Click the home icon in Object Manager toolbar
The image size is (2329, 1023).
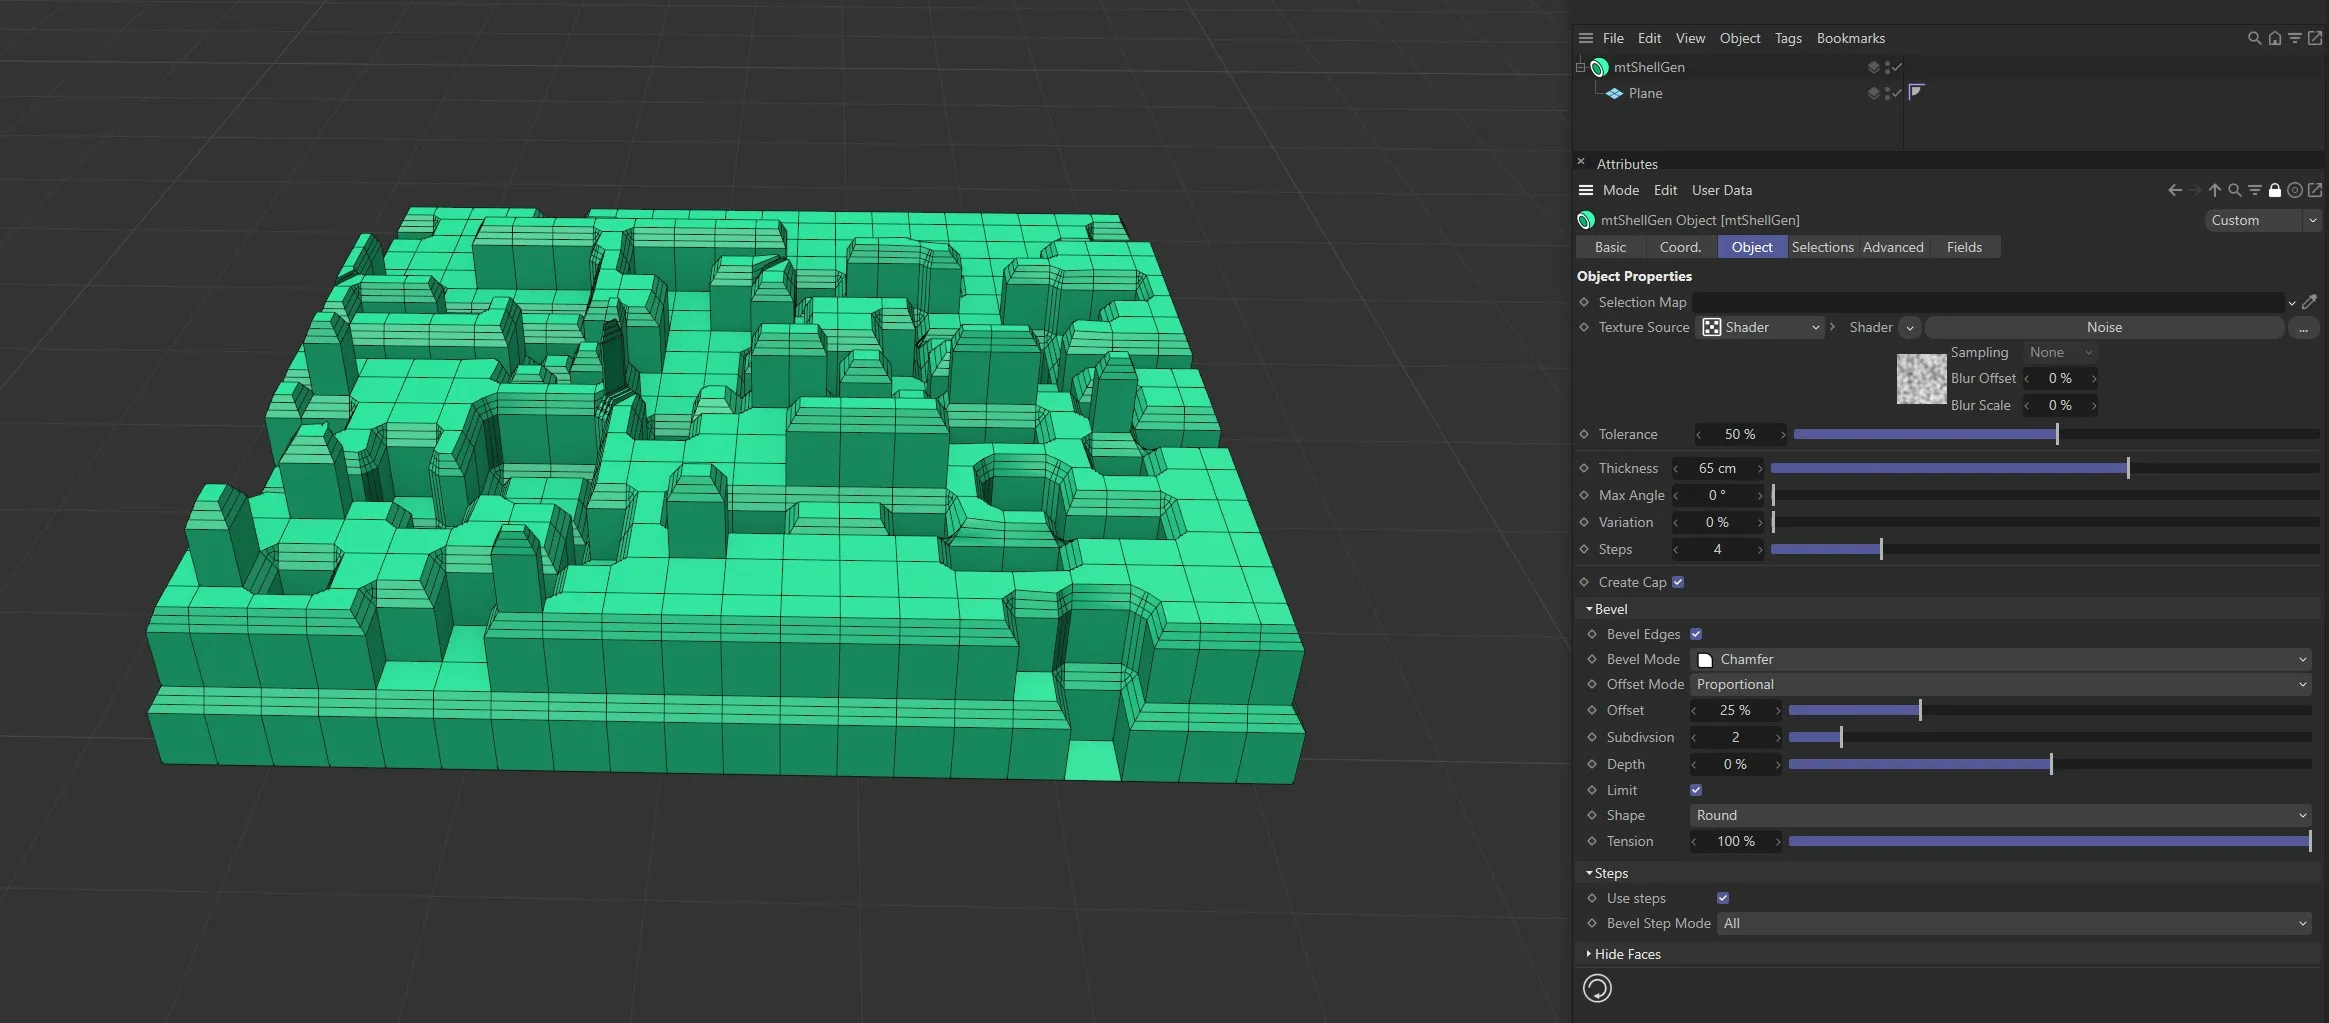(2277, 38)
